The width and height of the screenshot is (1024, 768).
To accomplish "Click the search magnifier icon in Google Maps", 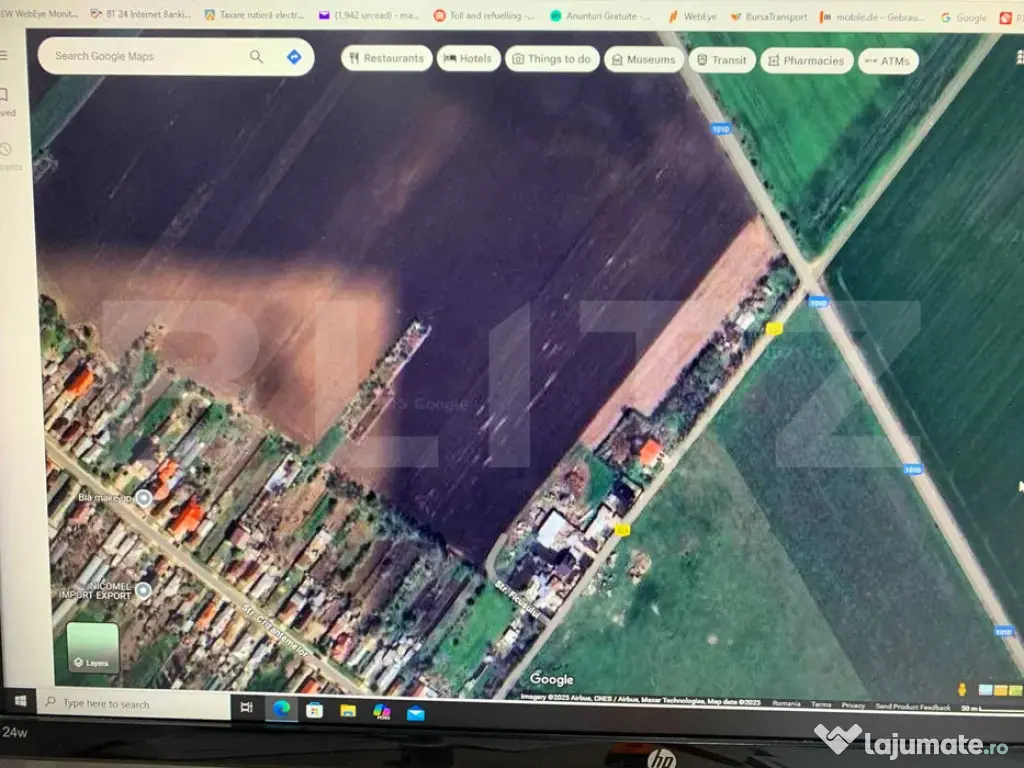I will coord(257,57).
